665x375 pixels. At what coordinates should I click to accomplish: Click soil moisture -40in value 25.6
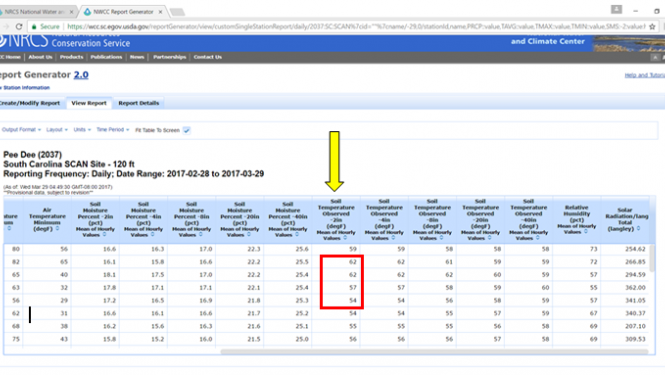tap(302, 249)
